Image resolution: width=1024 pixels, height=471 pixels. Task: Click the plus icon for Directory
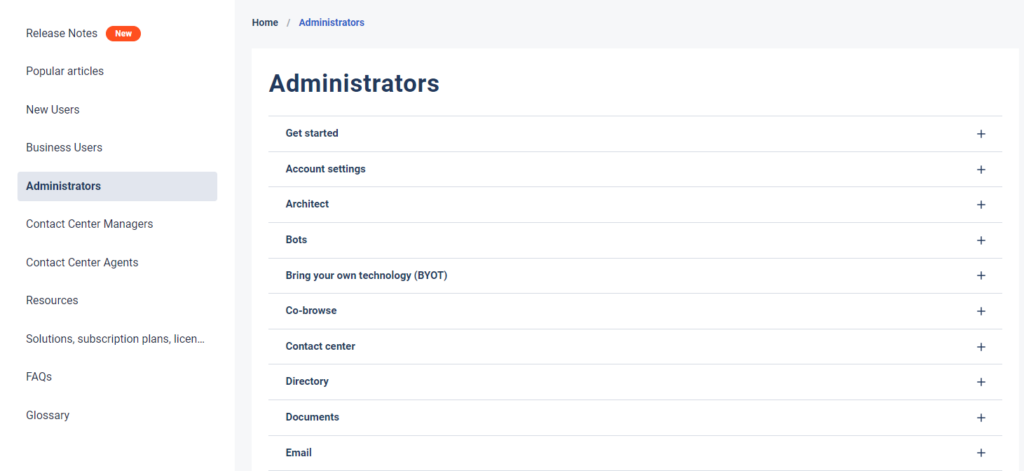click(x=980, y=382)
